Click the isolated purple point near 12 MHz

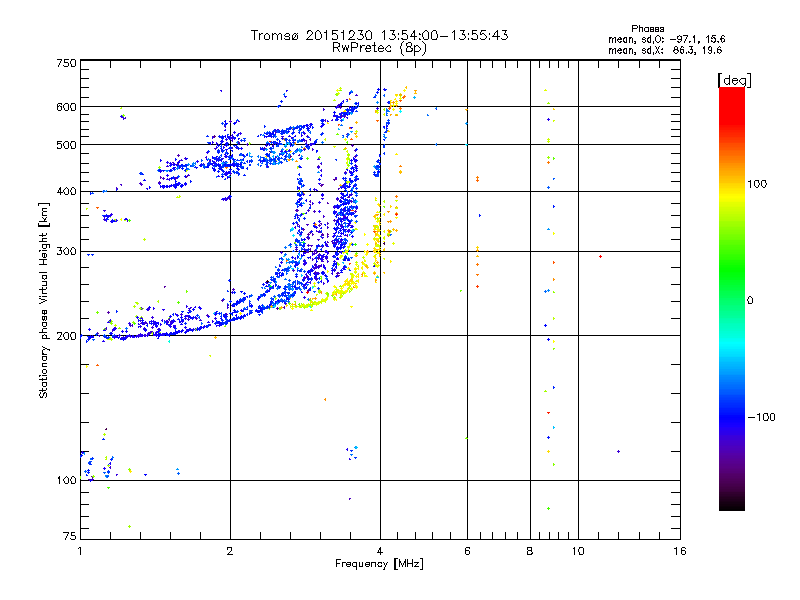coord(618,452)
